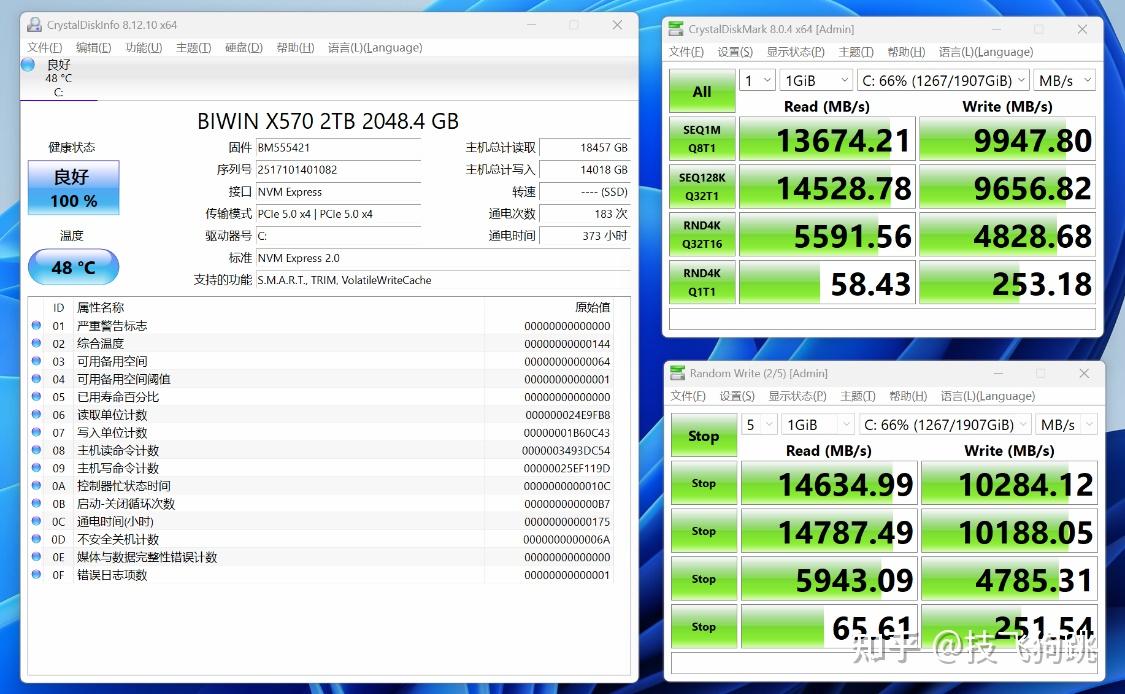Click the status text box under CrystalDiskMark results

pos(882,319)
